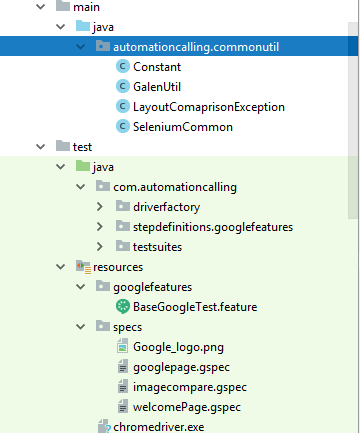This screenshot has height=437, width=361.
Task: Click the Google_logo.png image file icon
Action: [x=123, y=346]
